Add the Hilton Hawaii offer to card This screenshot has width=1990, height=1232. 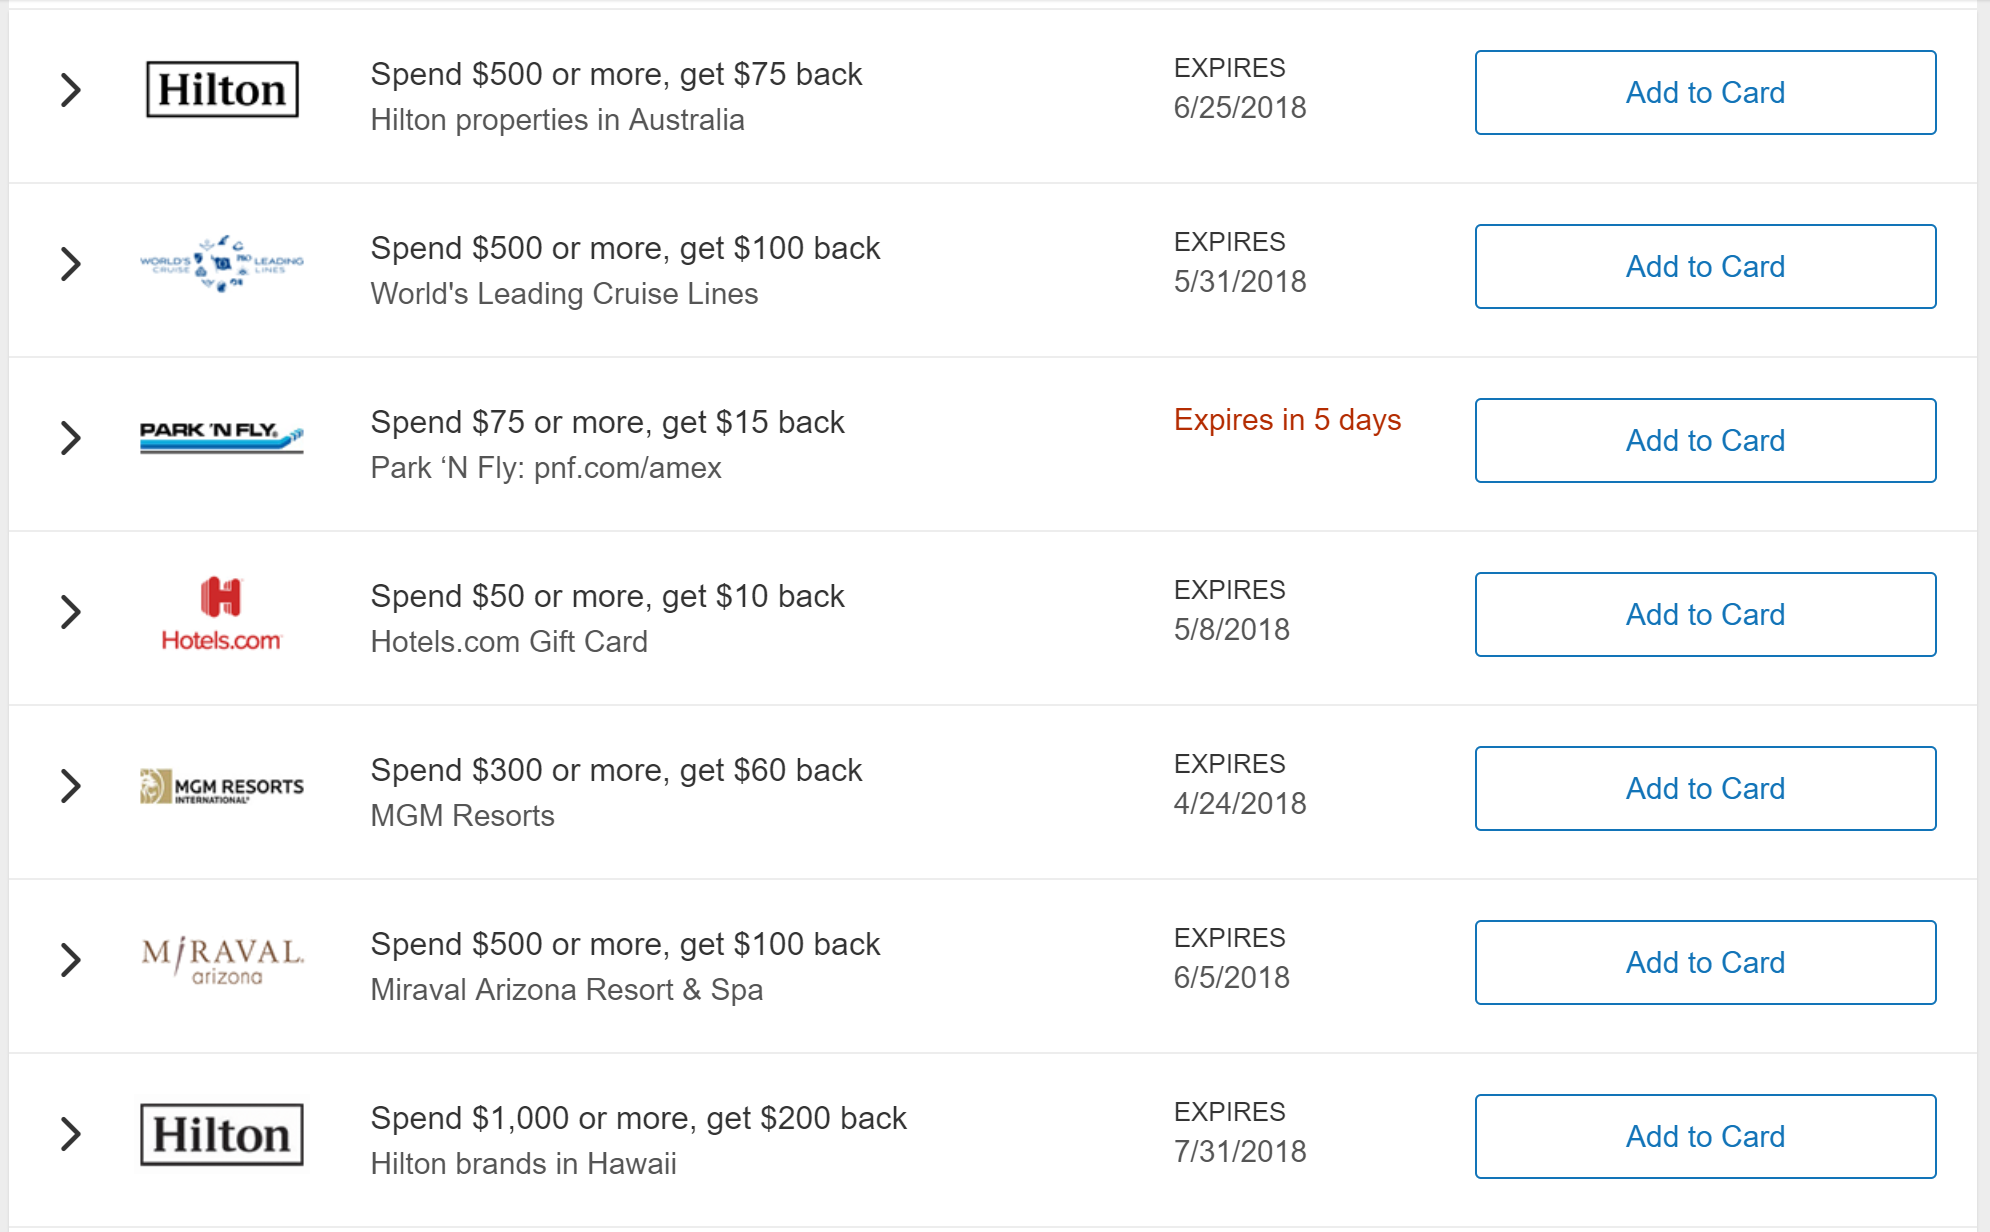pyautogui.click(x=1705, y=1136)
